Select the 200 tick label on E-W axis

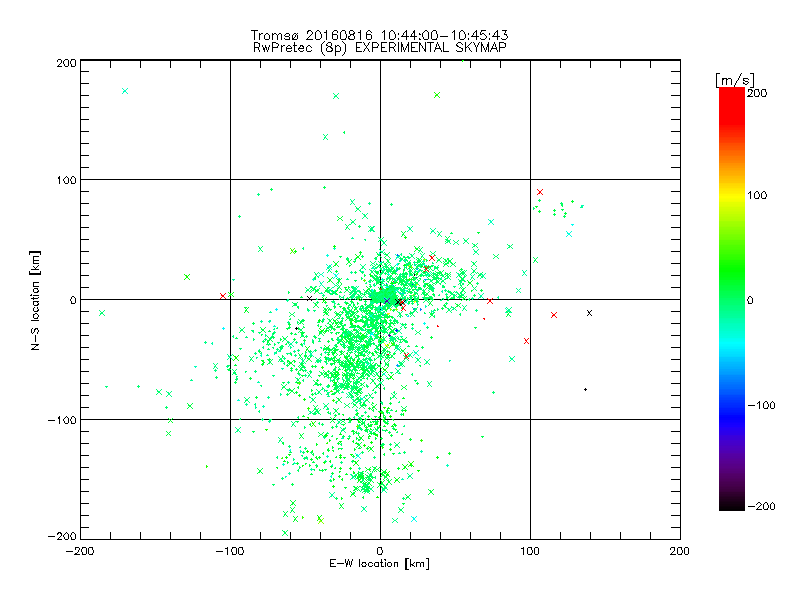click(x=680, y=552)
